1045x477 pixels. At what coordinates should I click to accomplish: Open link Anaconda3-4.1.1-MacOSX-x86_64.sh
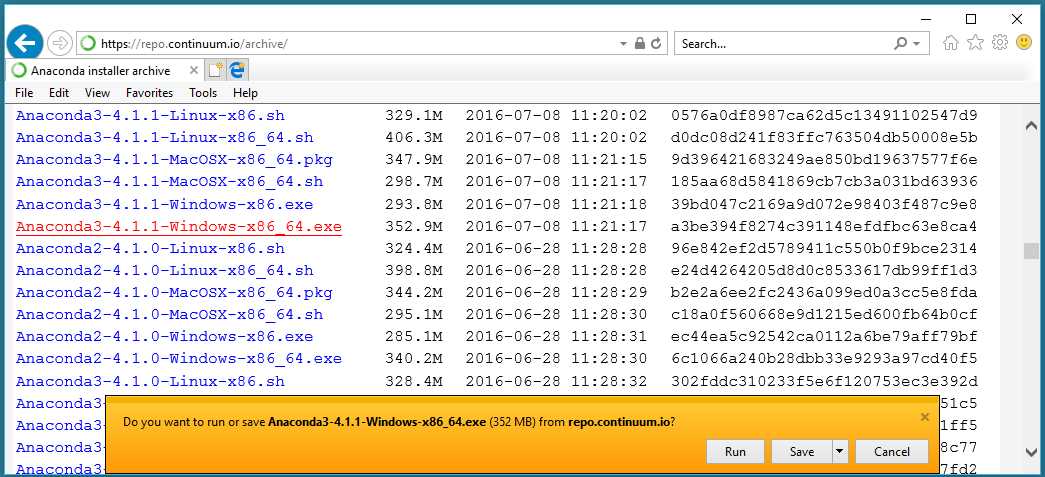[169, 182]
